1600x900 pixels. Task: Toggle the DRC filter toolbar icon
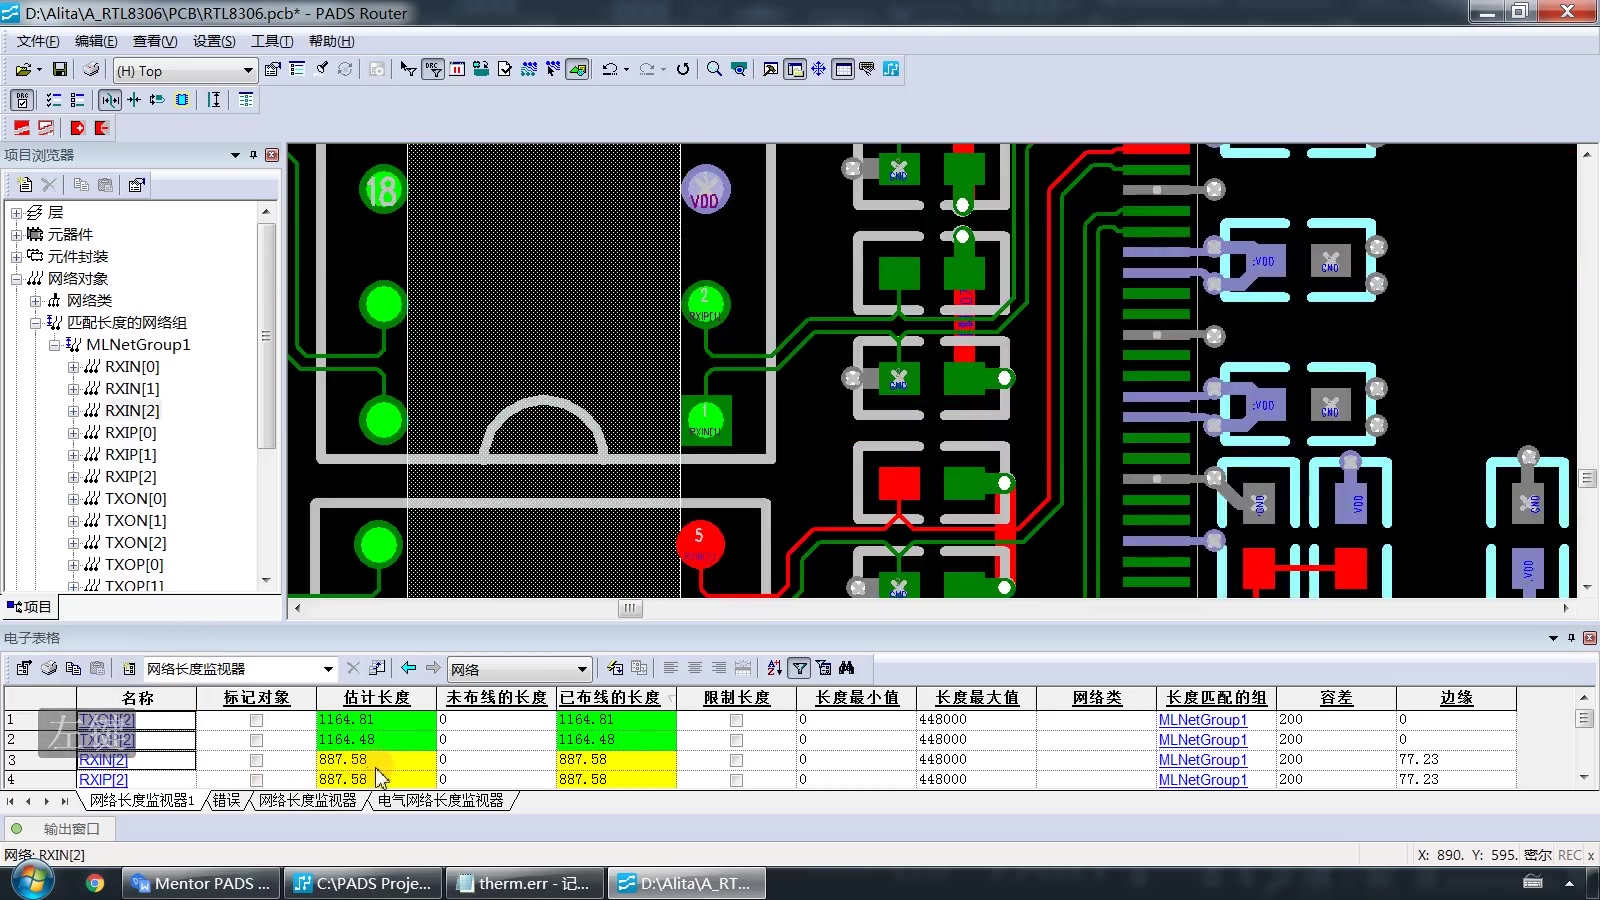[432, 69]
